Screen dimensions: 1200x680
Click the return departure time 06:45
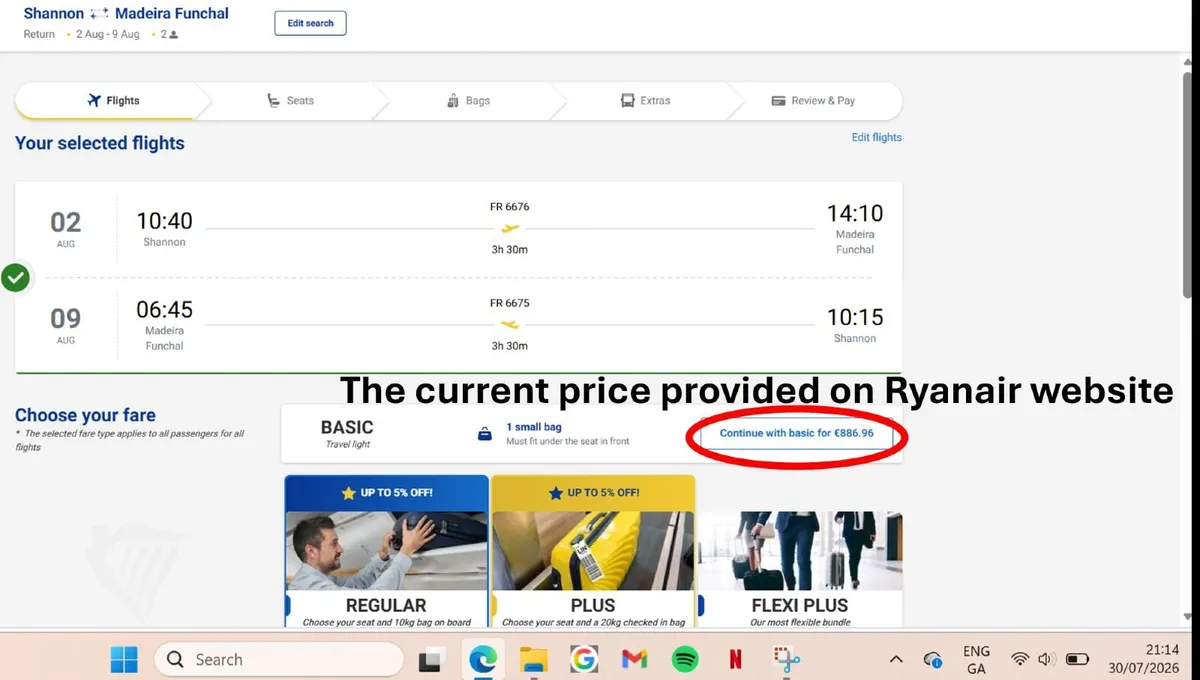click(x=164, y=310)
